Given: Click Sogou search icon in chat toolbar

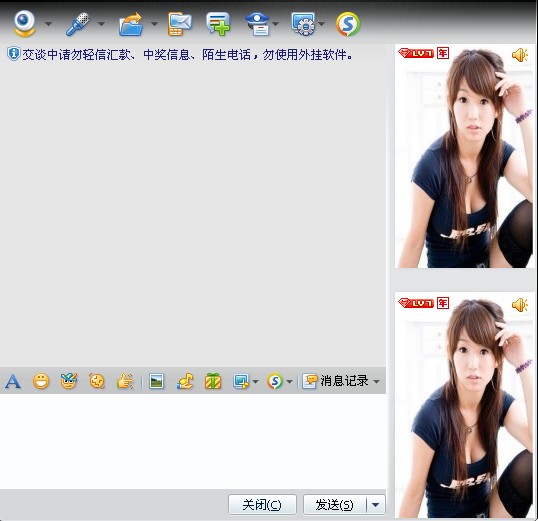Looking at the screenshot, I should click(x=275, y=381).
